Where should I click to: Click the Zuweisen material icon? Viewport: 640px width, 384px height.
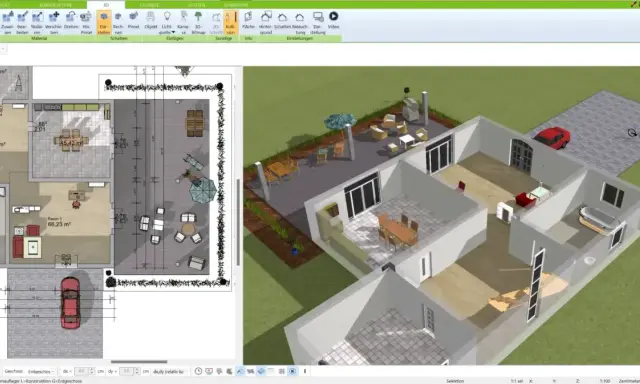pyautogui.click(x=7, y=22)
